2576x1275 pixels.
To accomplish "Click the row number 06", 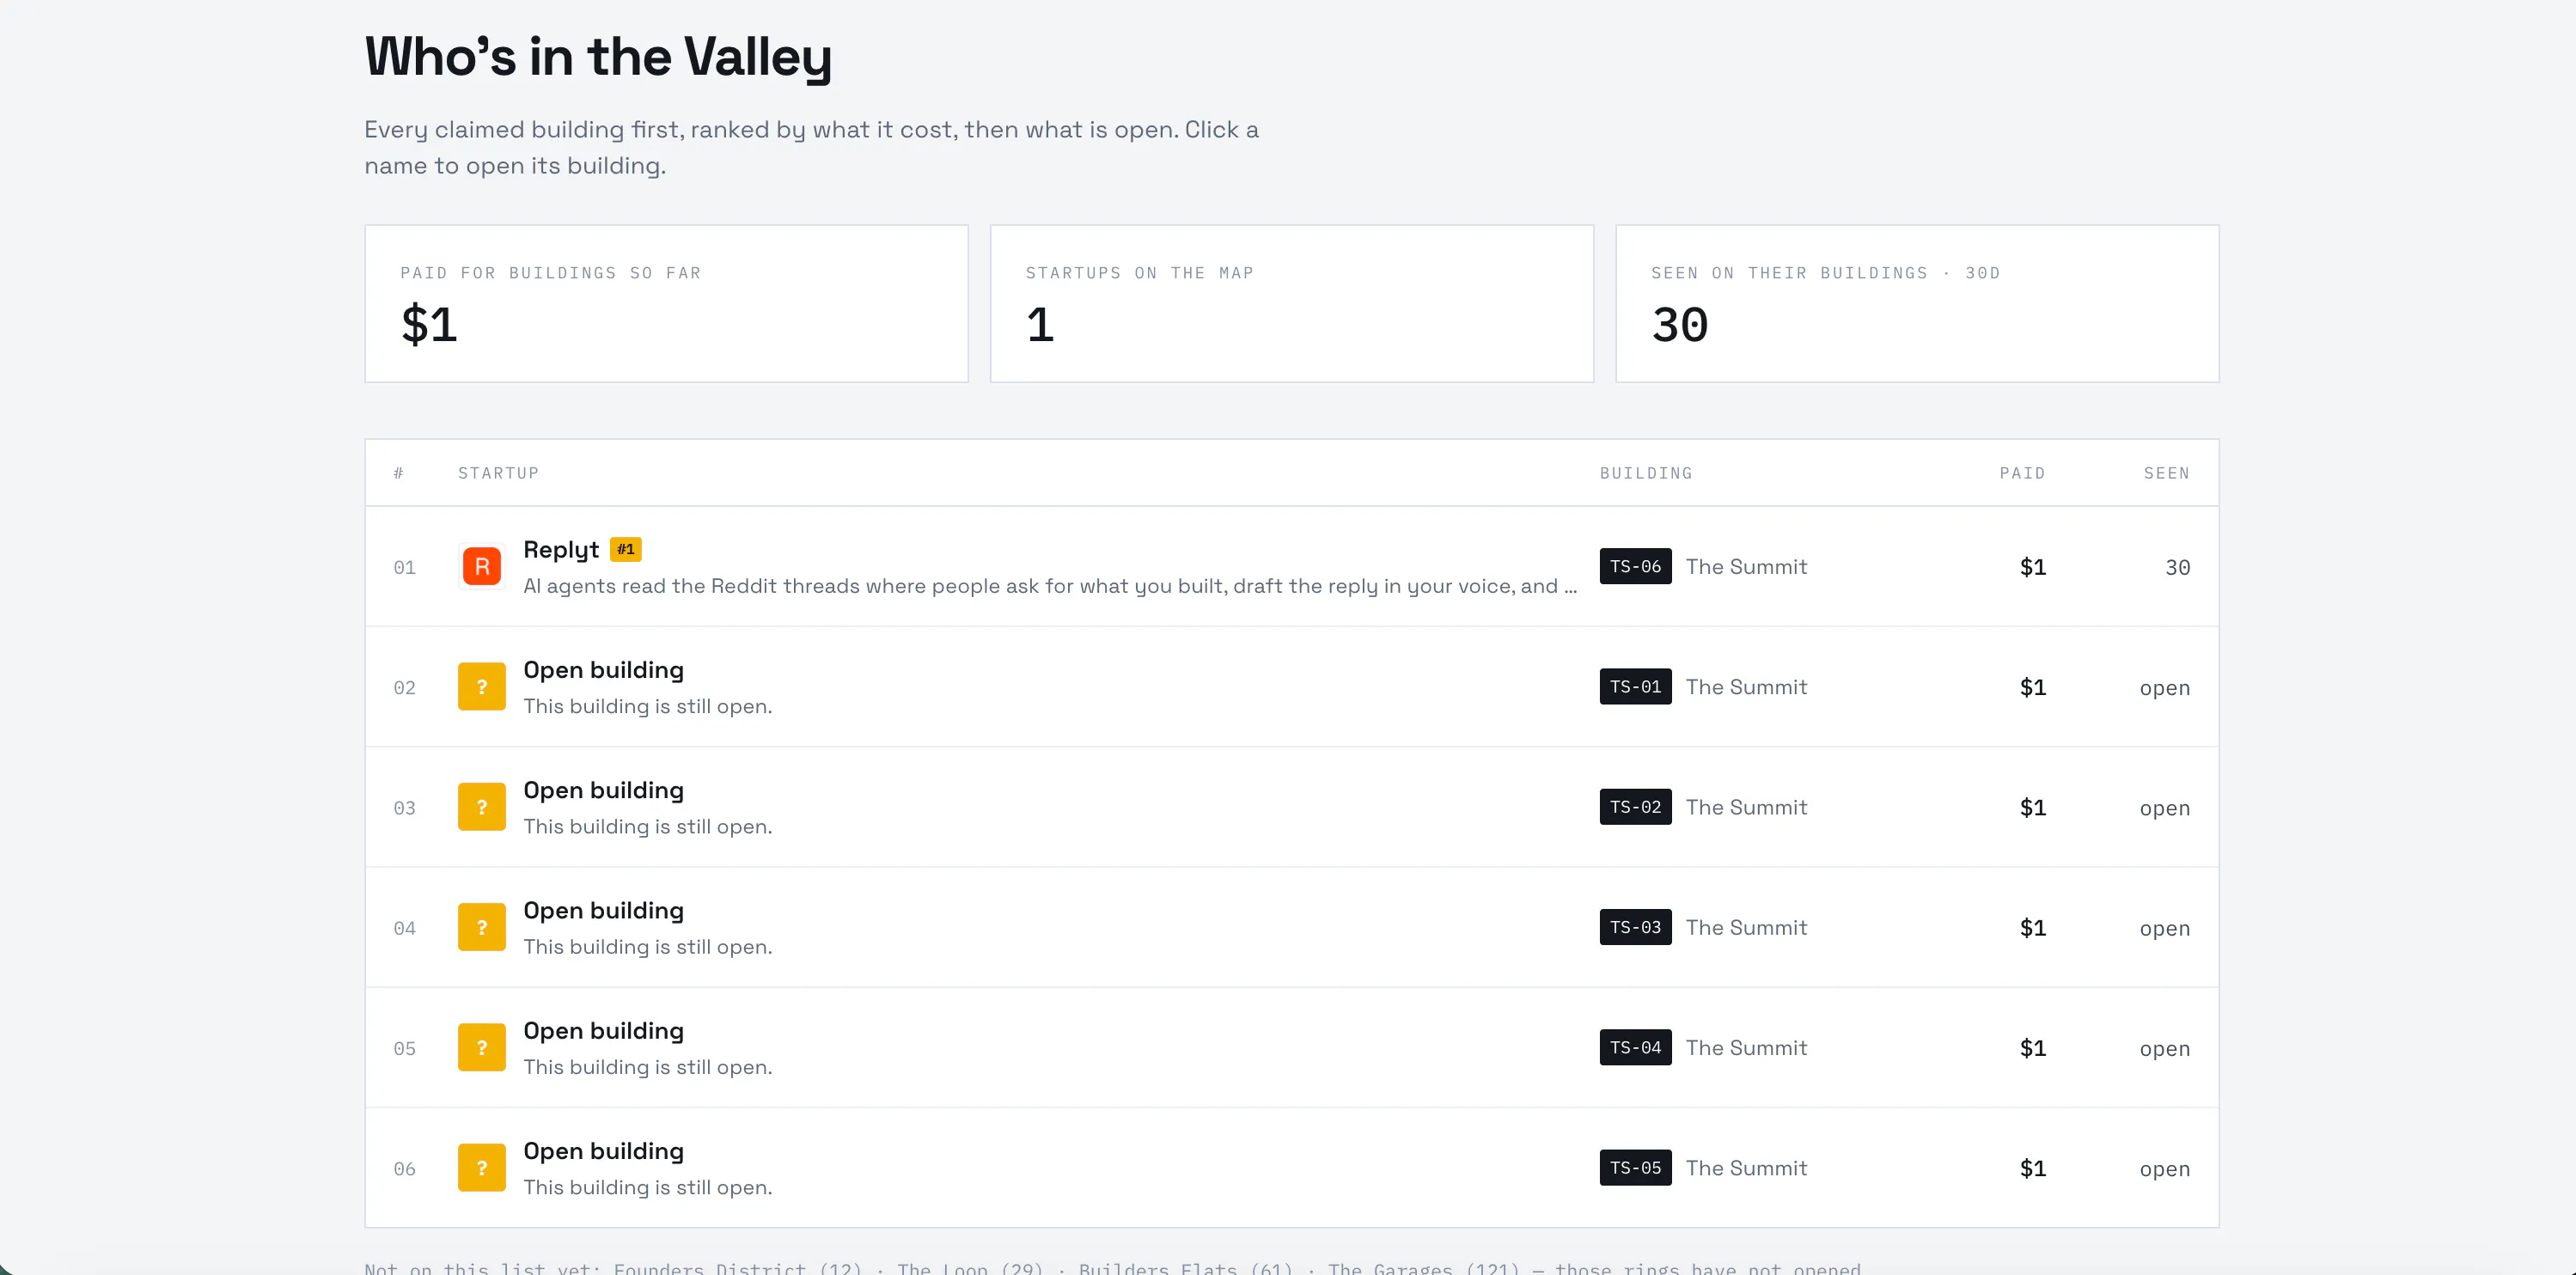I will click(x=404, y=1168).
